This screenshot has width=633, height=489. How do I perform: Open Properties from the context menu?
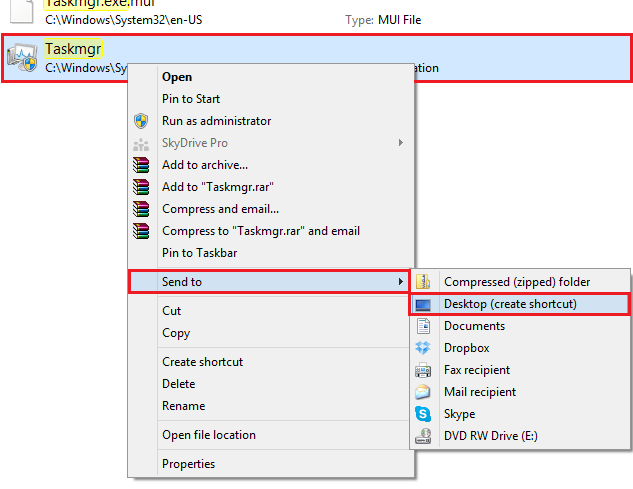point(271,464)
